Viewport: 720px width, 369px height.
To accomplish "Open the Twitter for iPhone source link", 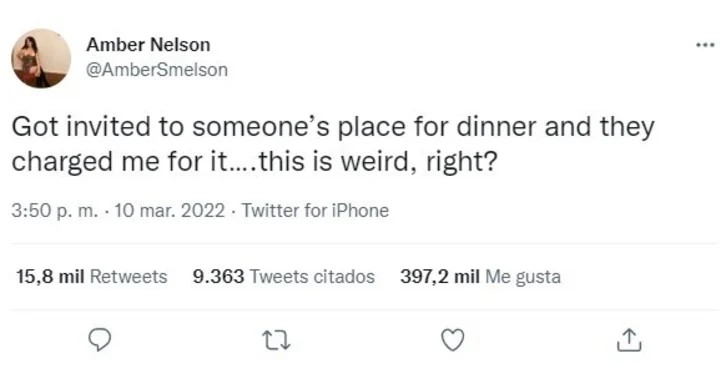I will coord(315,211).
